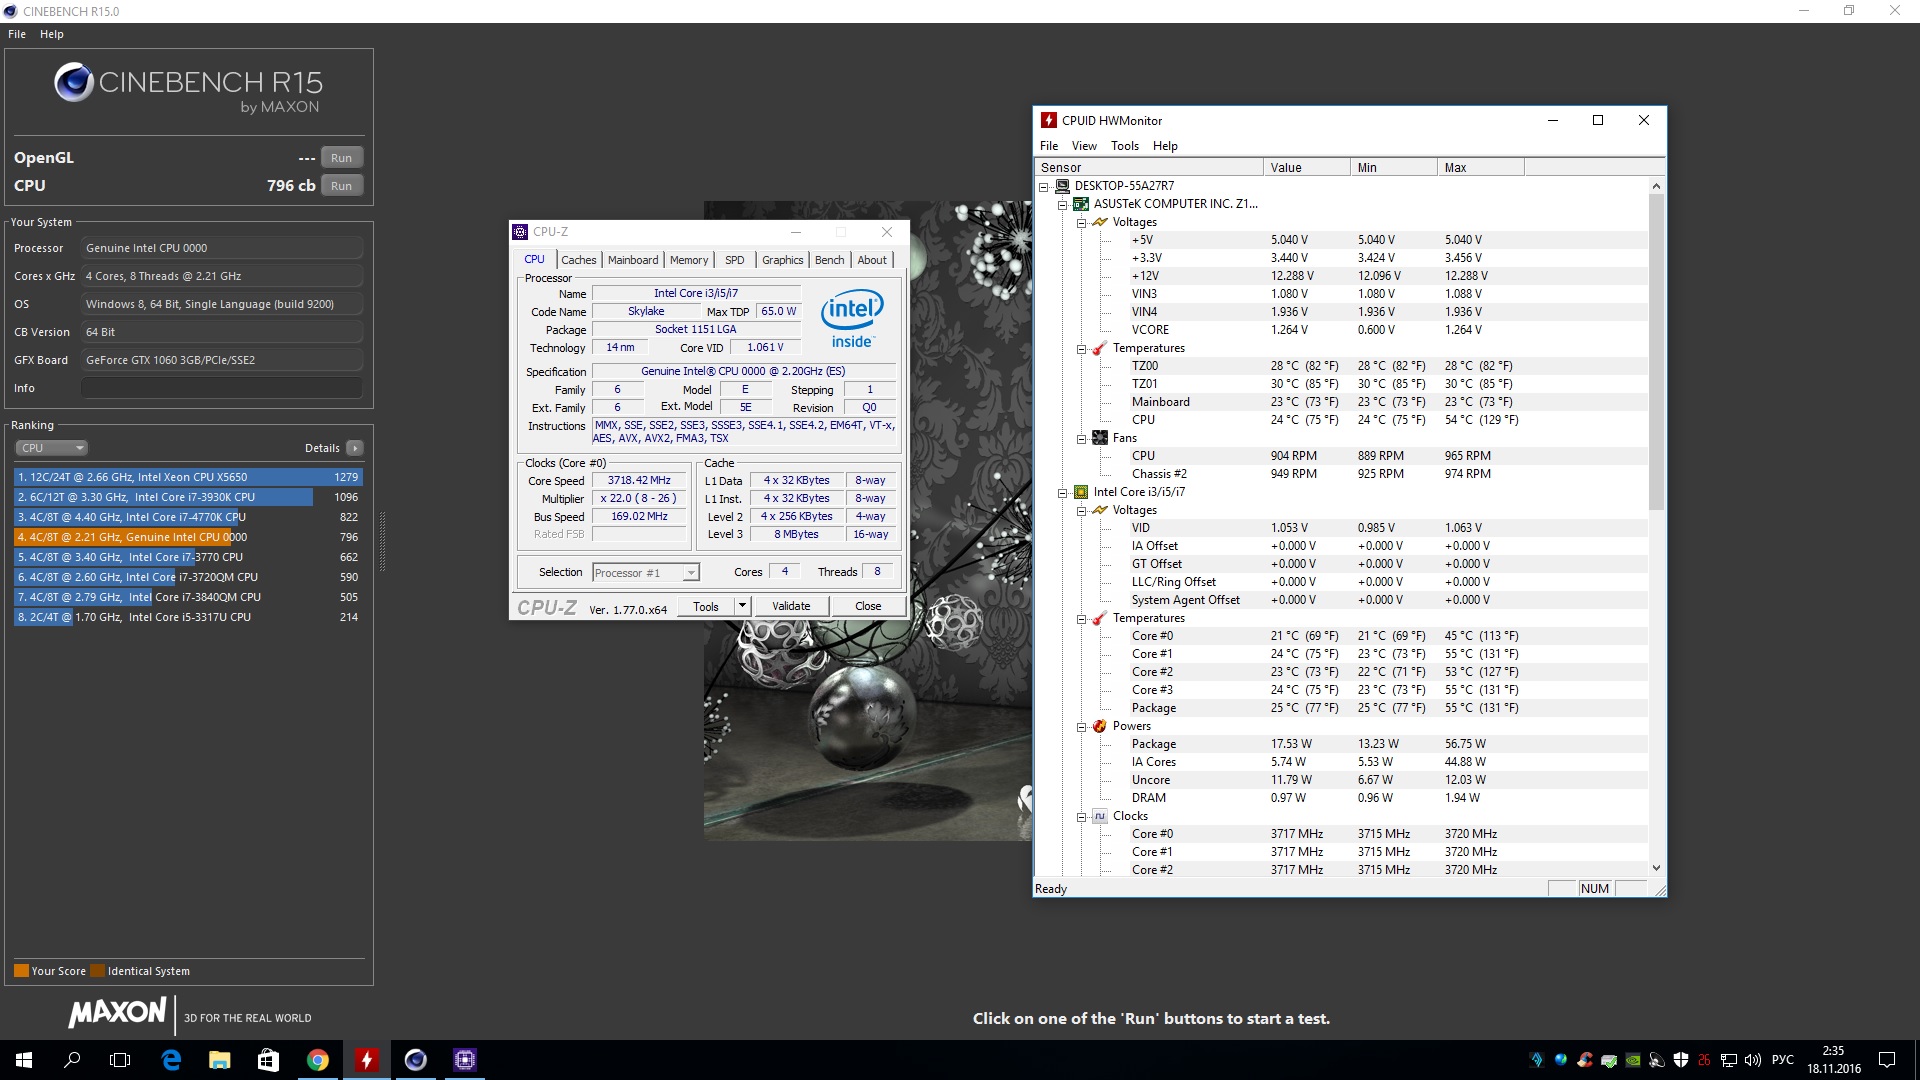
Task: Collapse the ASUSTeK motherboard tree node
Action: click(1062, 204)
